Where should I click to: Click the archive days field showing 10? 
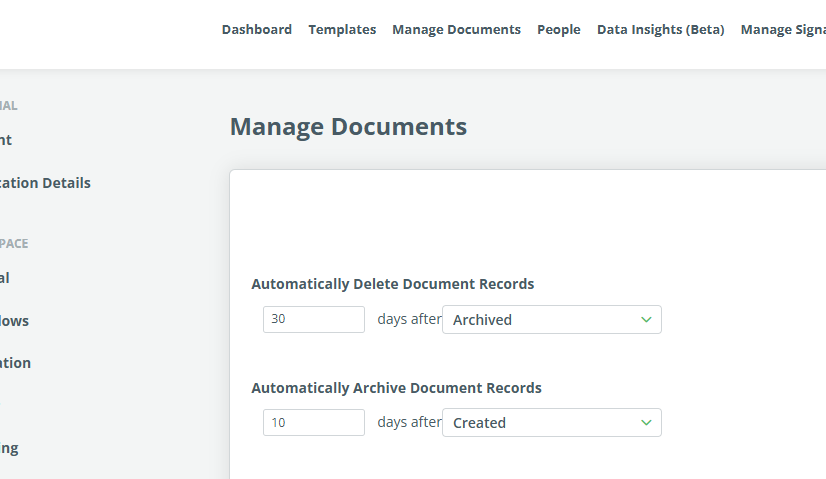tap(313, 423)
